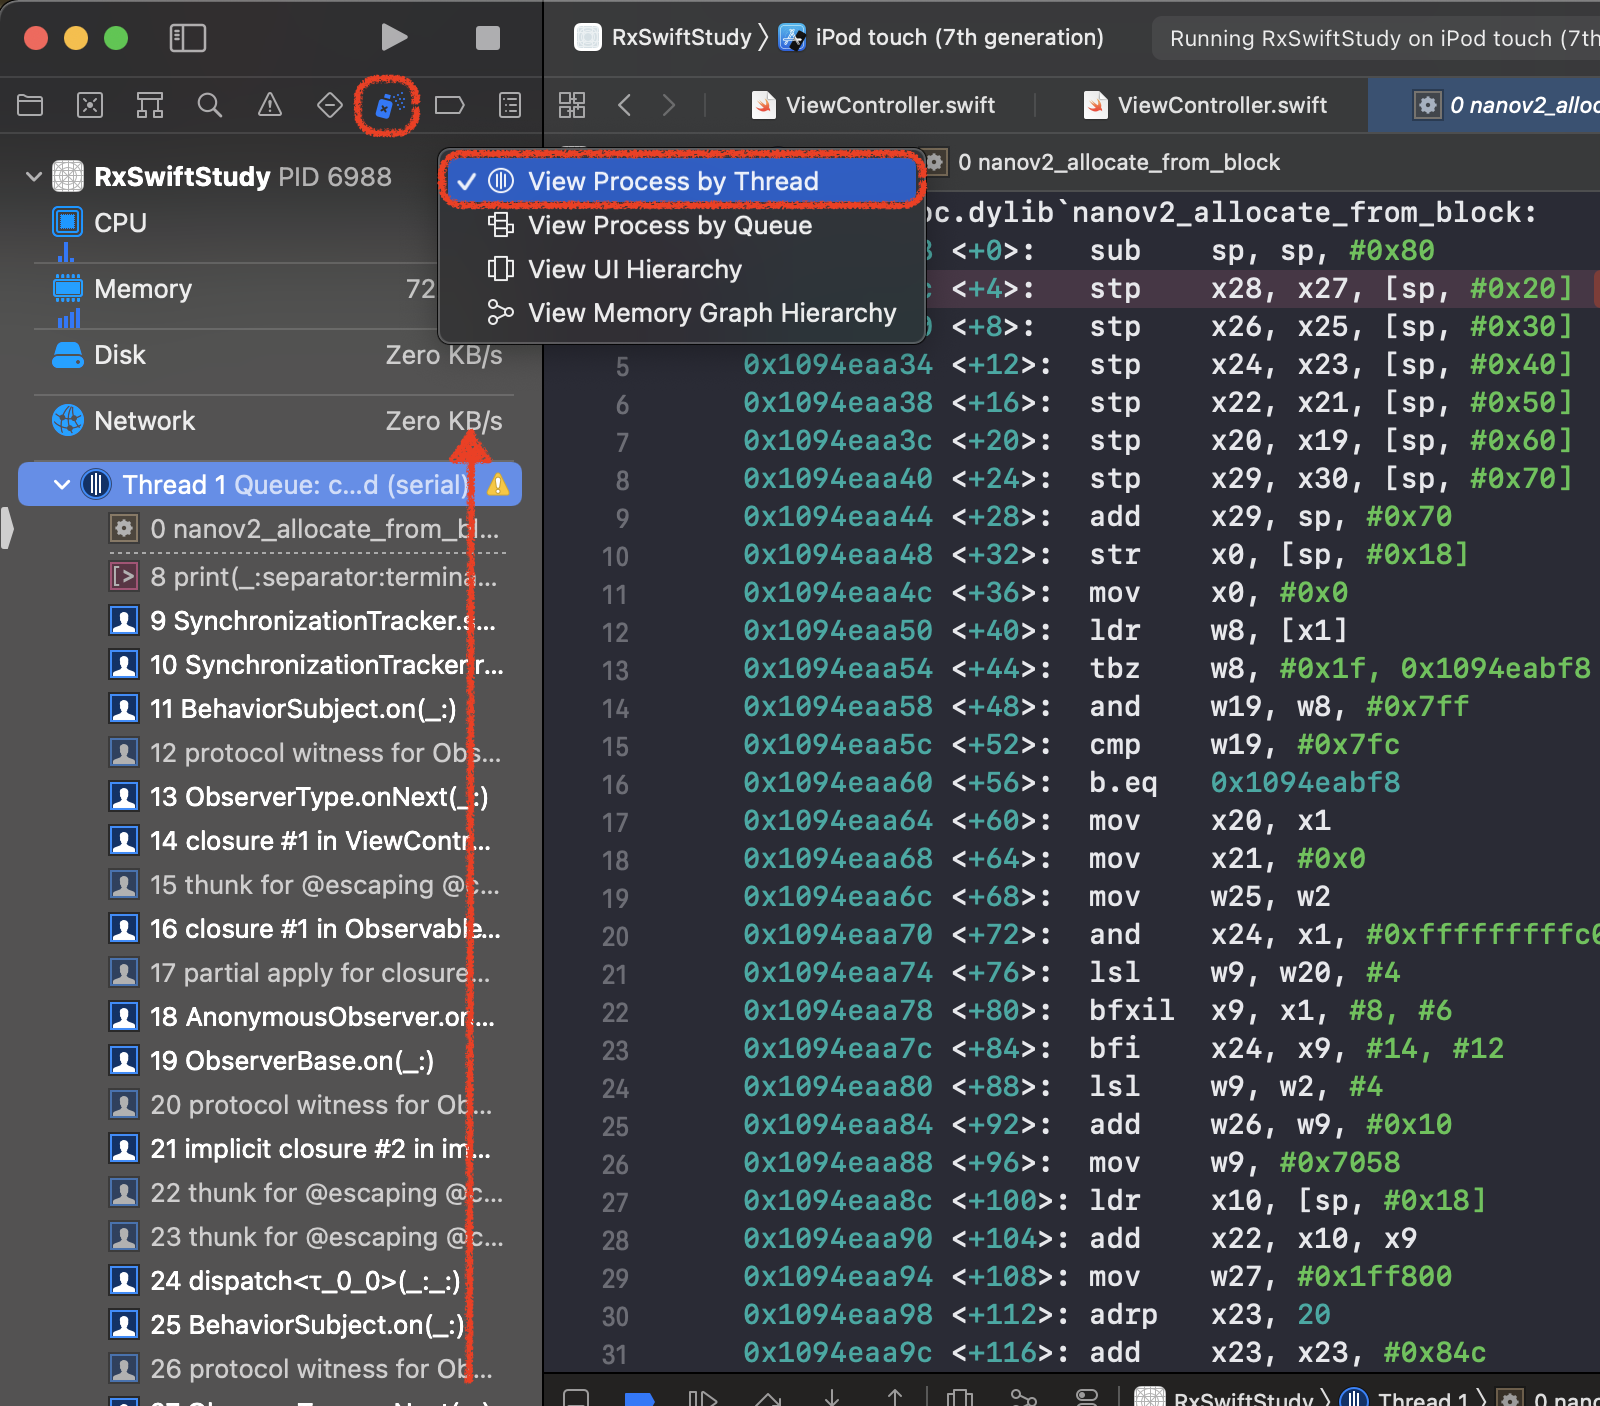Select frame 12 protocol witness
Image resolution: width=1600 pixels, height=1406 pixels.
(305, 753)
